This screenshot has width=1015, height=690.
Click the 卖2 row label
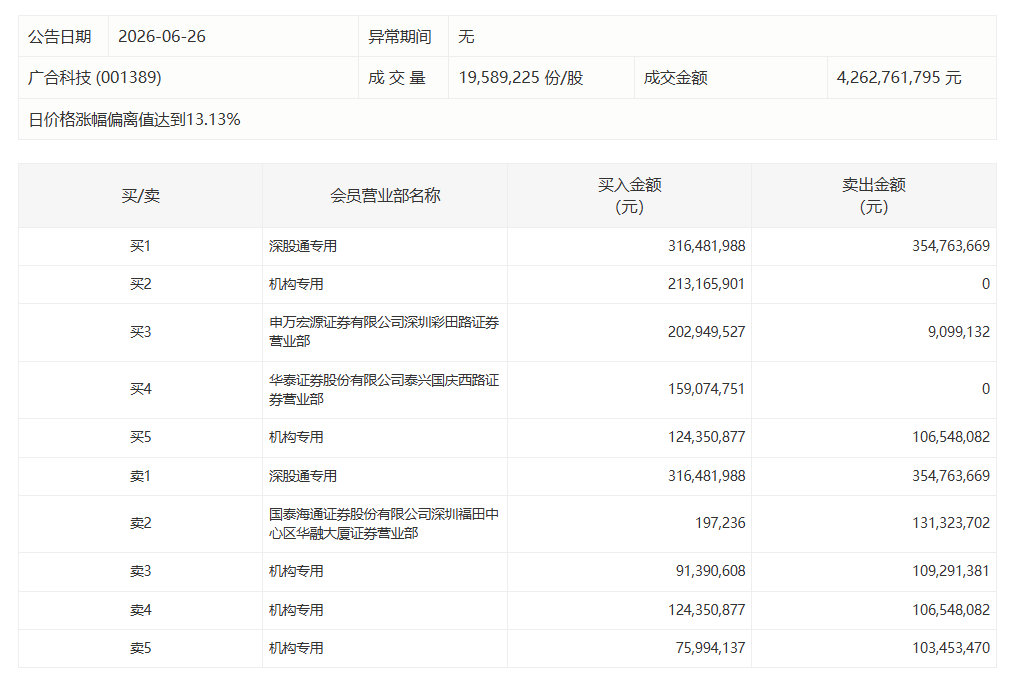pos(140,524)
